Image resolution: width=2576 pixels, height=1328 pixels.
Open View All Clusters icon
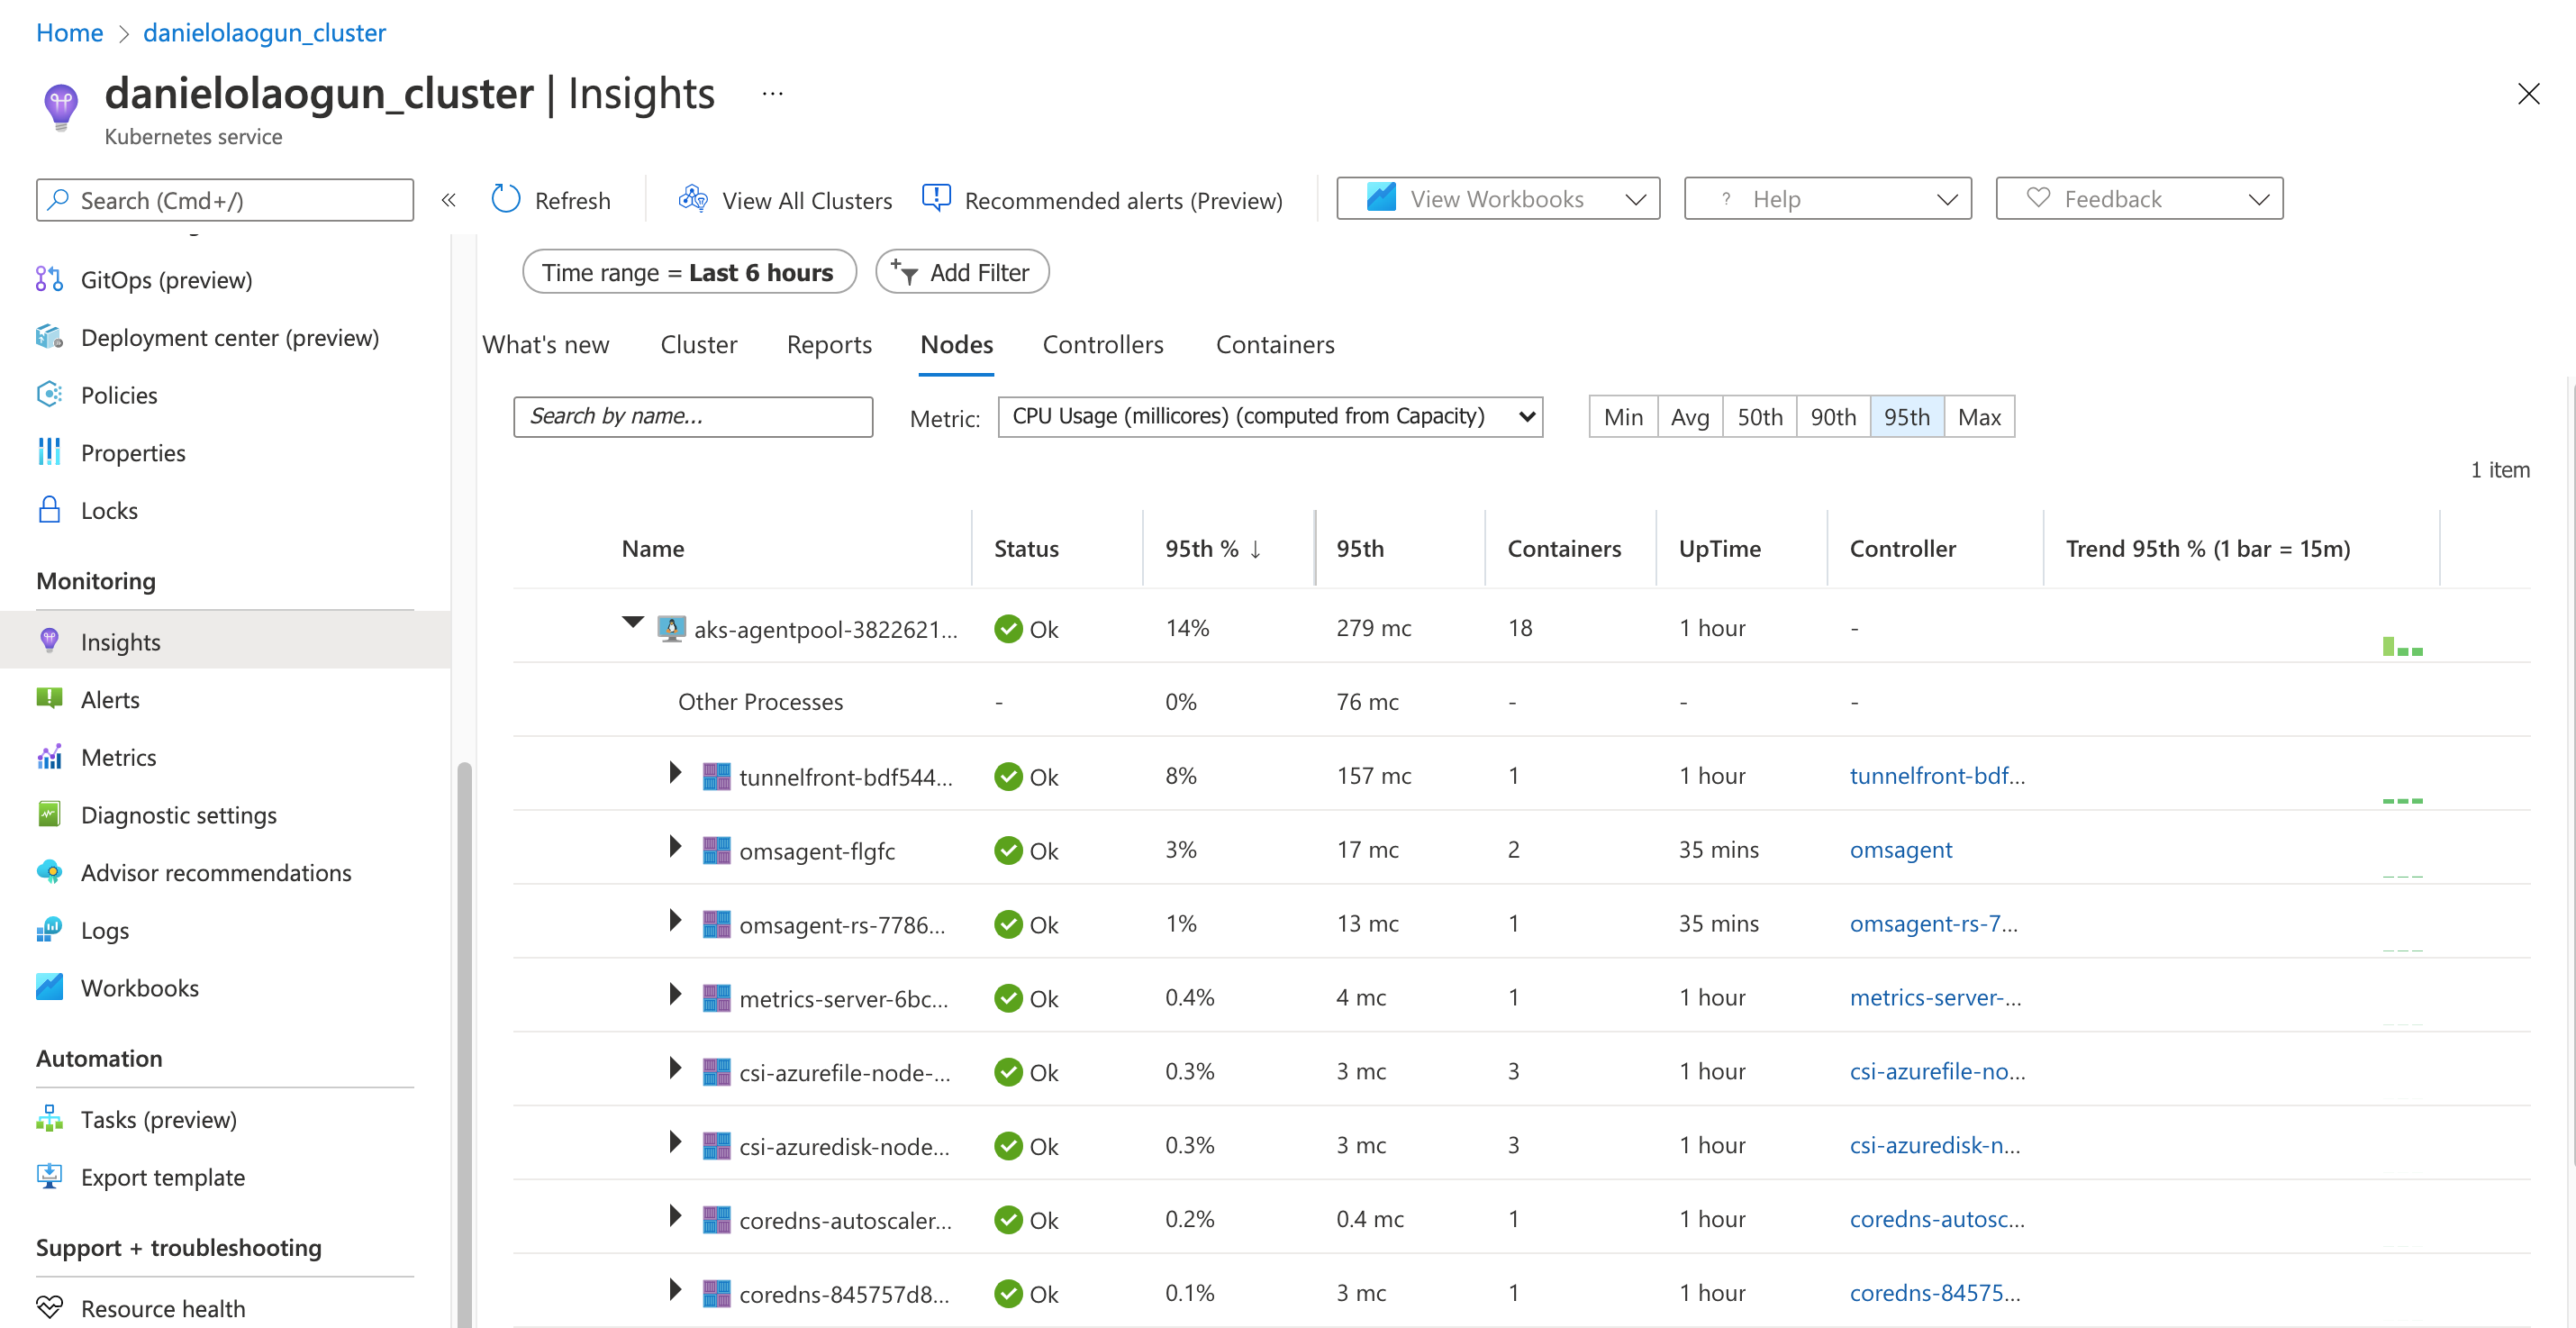[692, 199]
